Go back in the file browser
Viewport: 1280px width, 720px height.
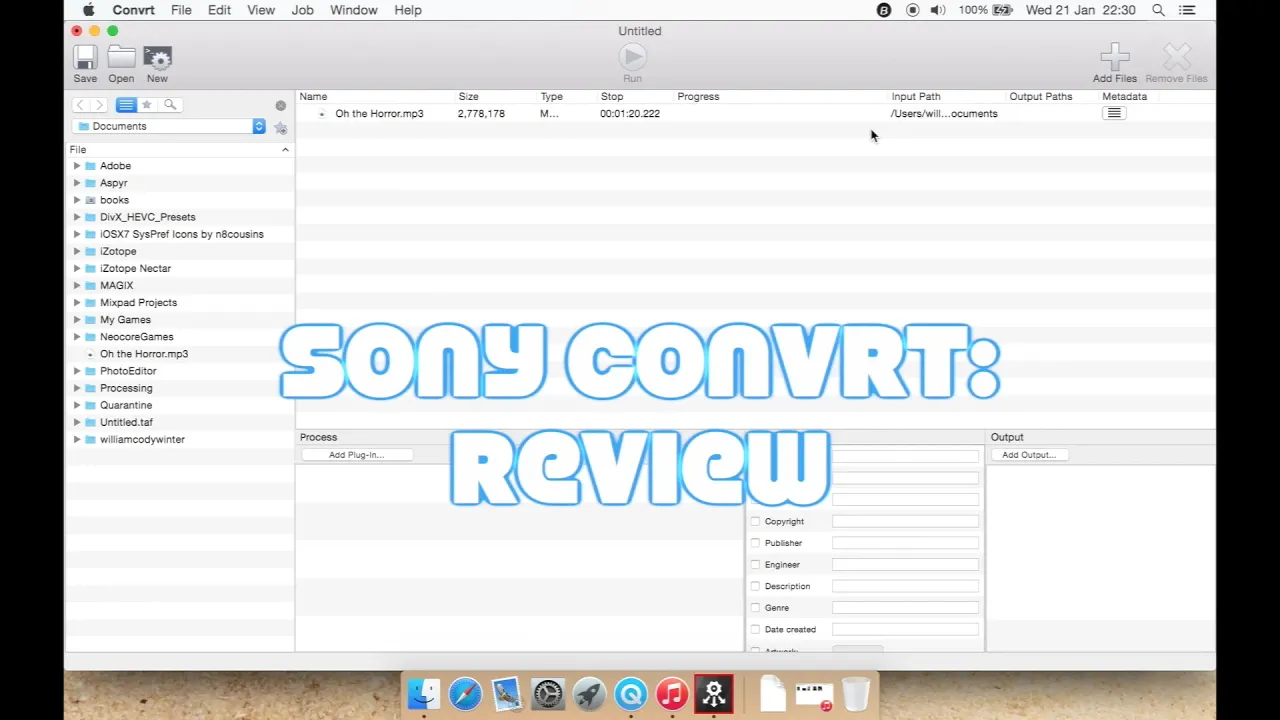coord(80,105)
